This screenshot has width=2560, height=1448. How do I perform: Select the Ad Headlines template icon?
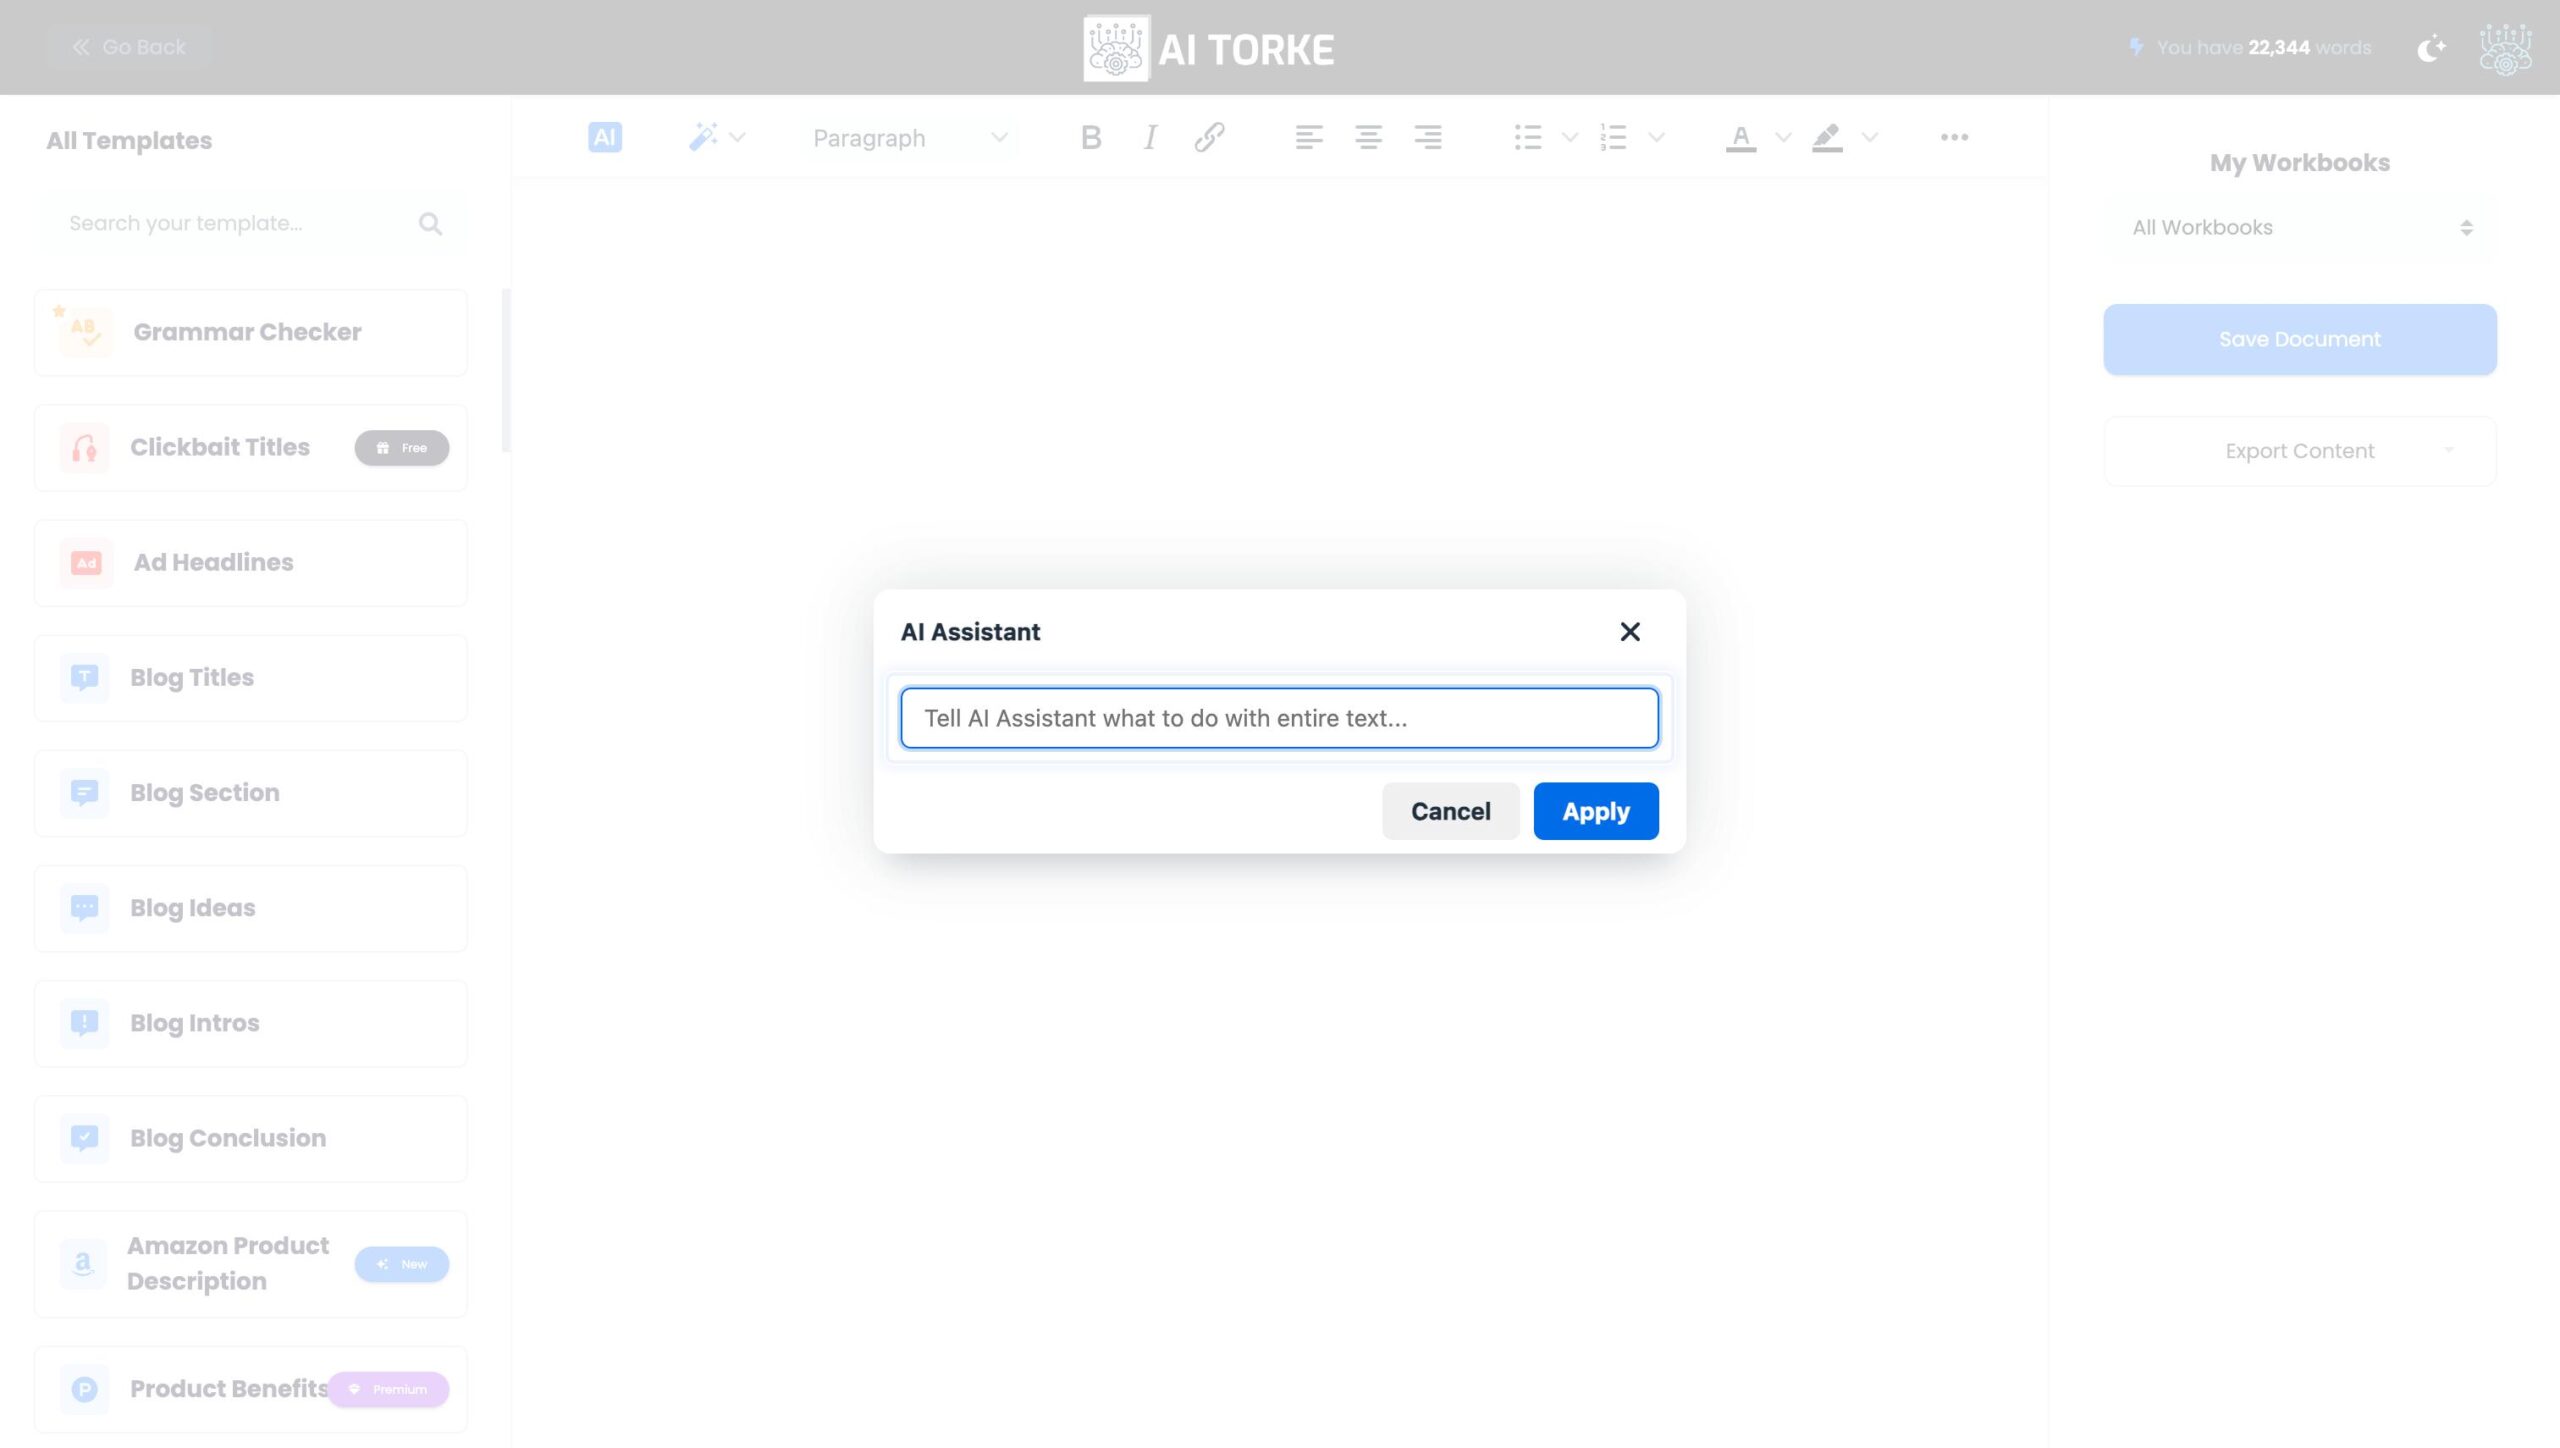tap(84, 562)
